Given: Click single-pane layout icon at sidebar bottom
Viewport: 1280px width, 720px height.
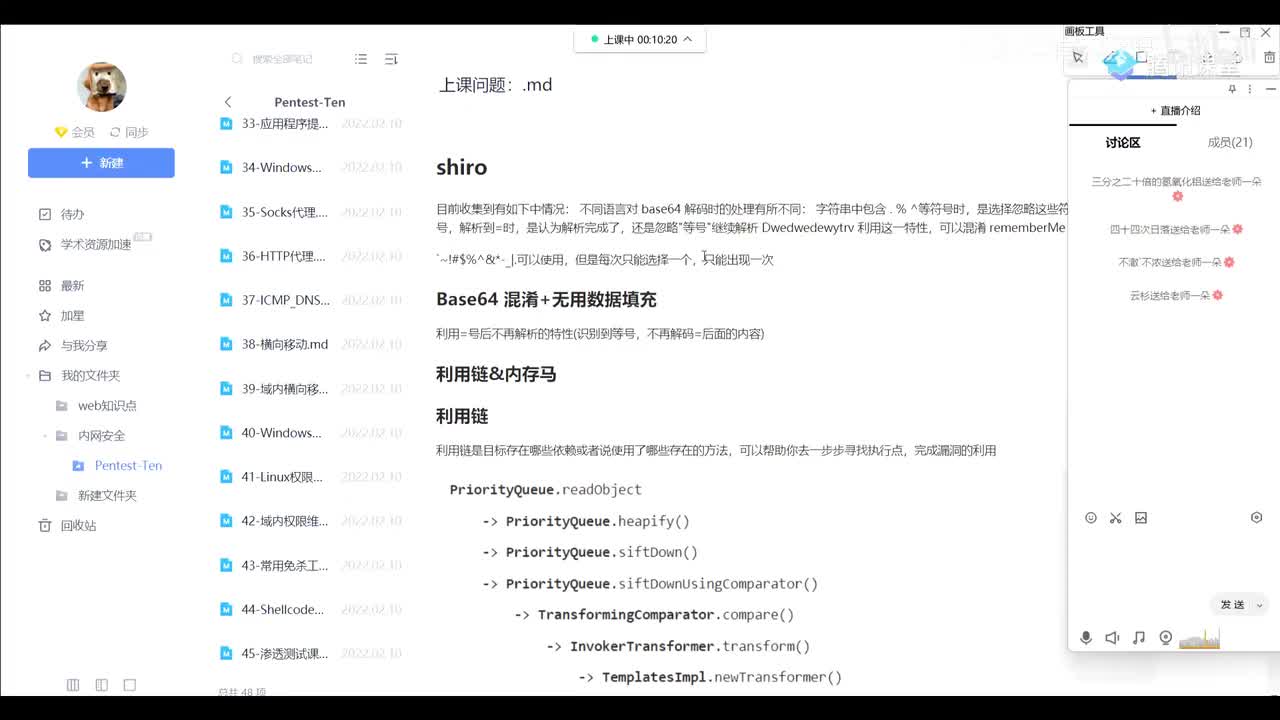Looking at the screenshot, I should pos(129,685).
